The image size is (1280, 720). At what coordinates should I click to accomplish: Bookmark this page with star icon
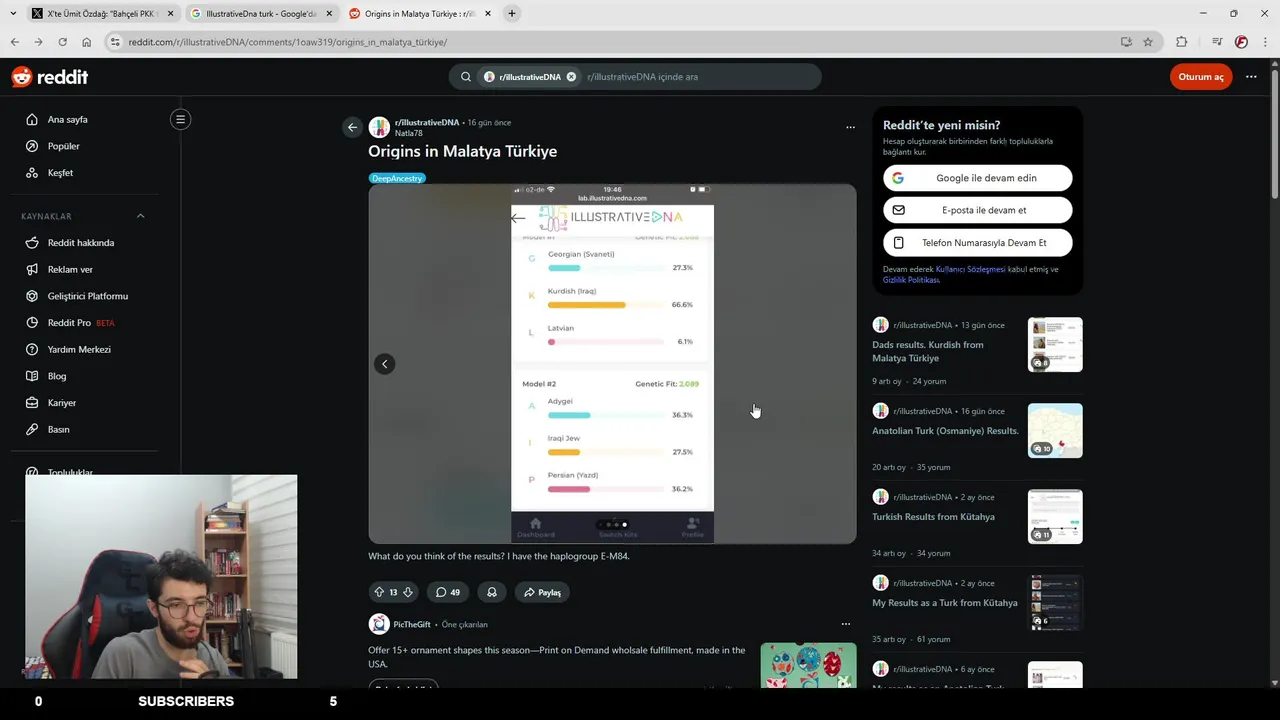pyautogui.click(x=1148, y=42)
